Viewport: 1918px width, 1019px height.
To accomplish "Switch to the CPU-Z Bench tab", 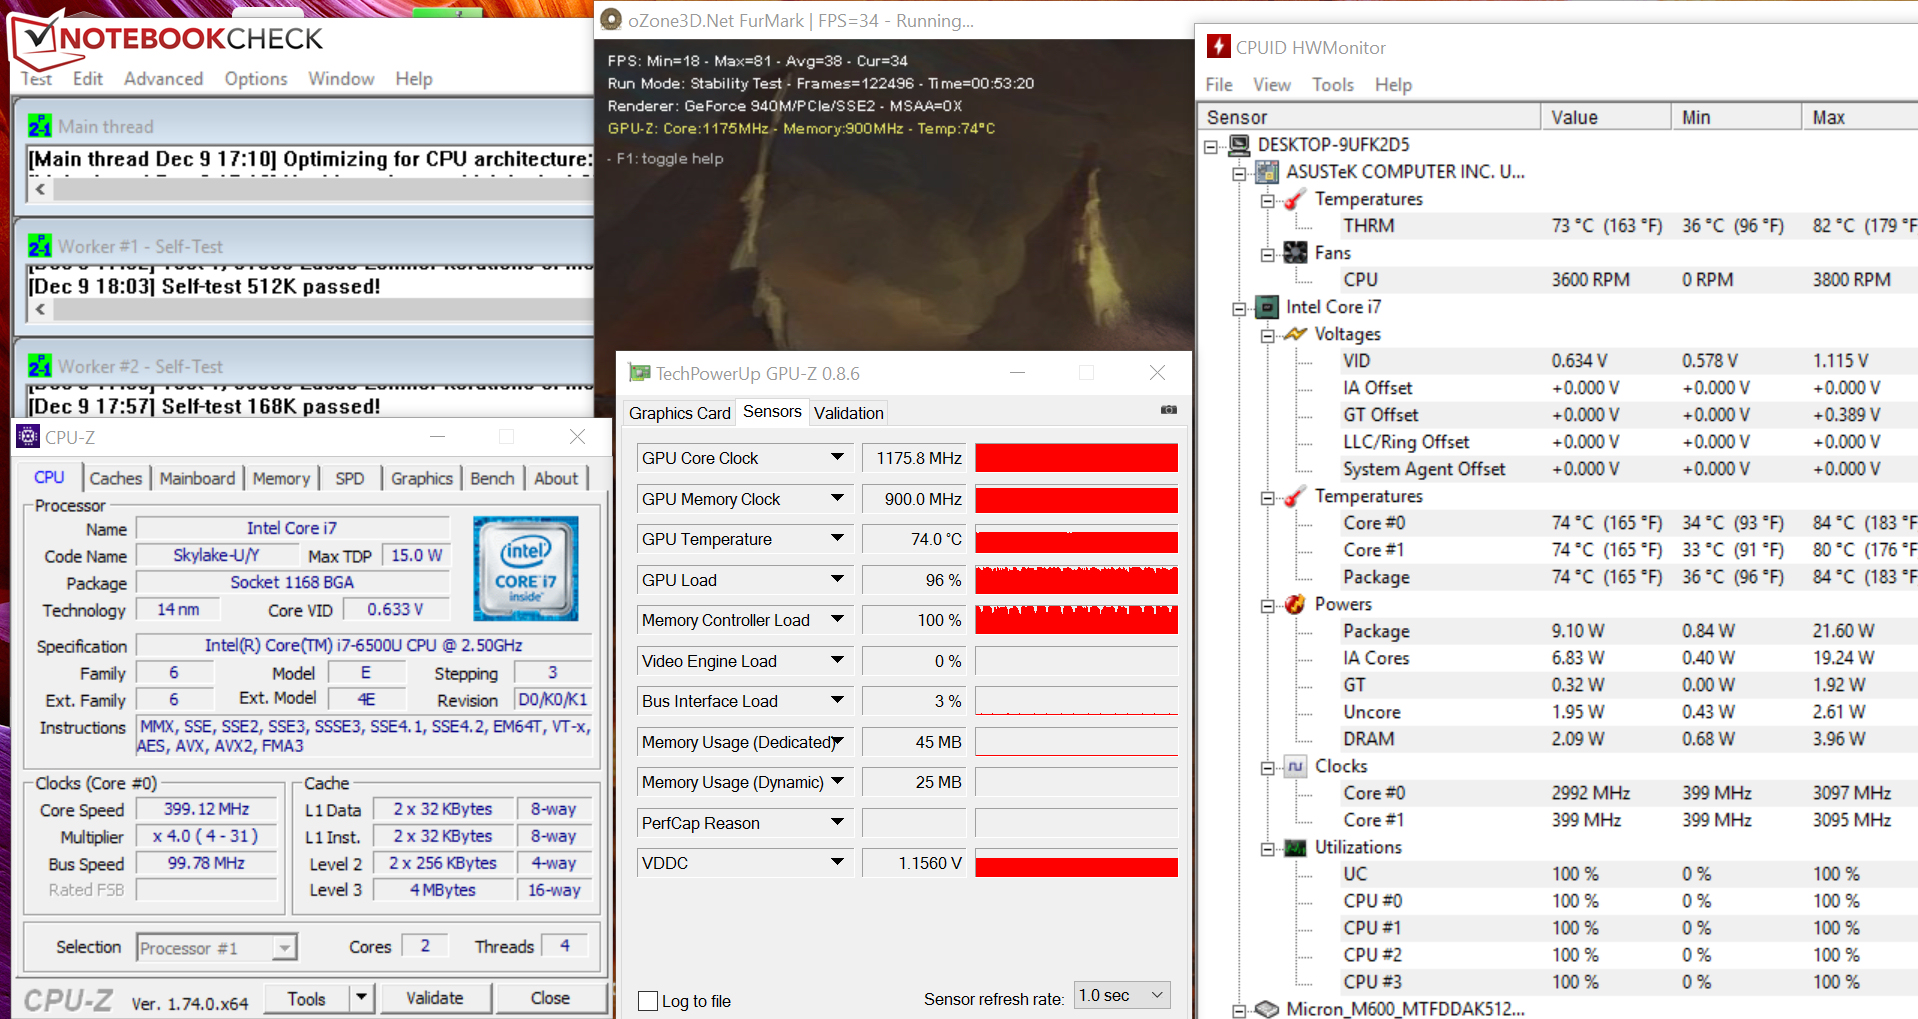I will (x=492, y=478).
